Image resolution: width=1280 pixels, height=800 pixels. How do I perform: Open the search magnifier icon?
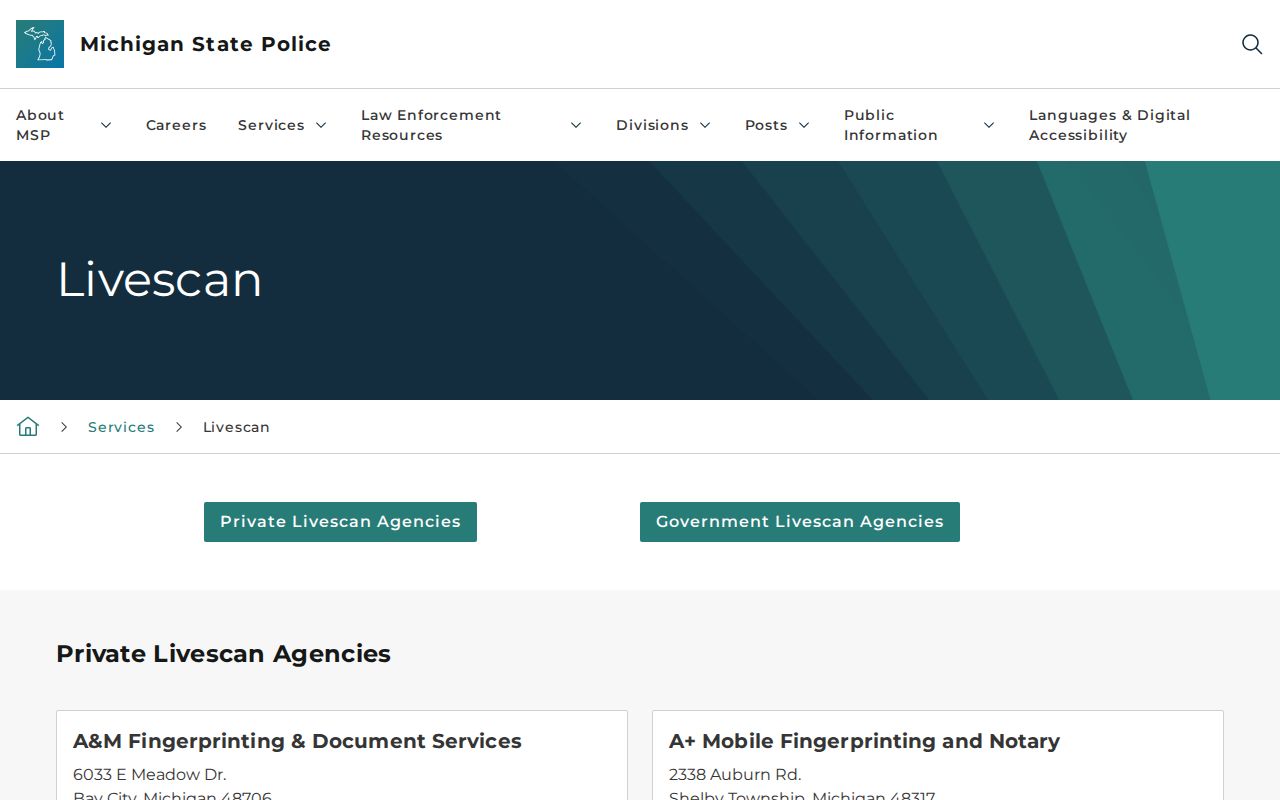coord(1252,44)
